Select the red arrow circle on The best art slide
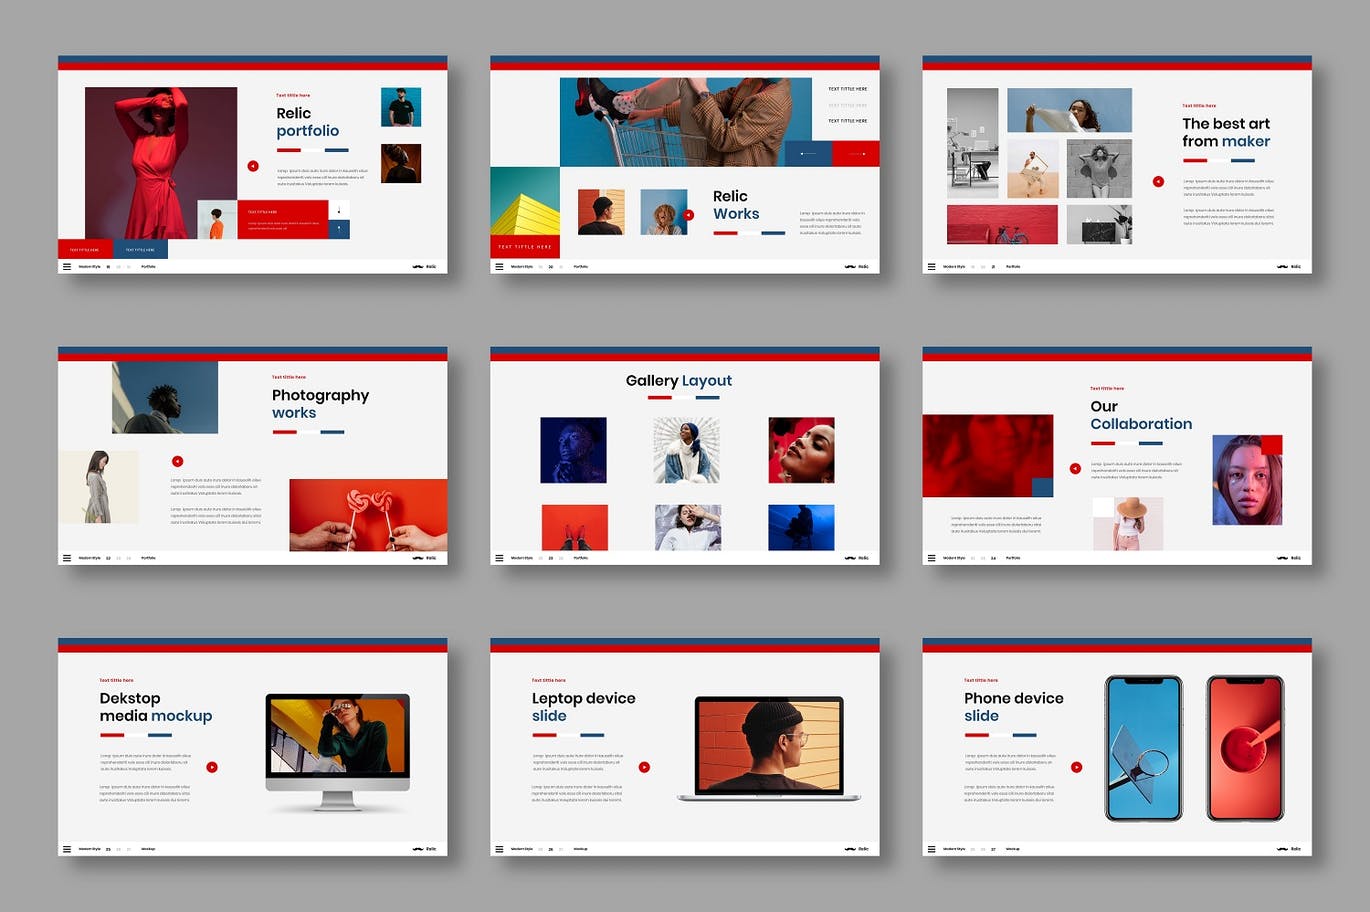The image size is (1370, 912). click(1158, 182)
